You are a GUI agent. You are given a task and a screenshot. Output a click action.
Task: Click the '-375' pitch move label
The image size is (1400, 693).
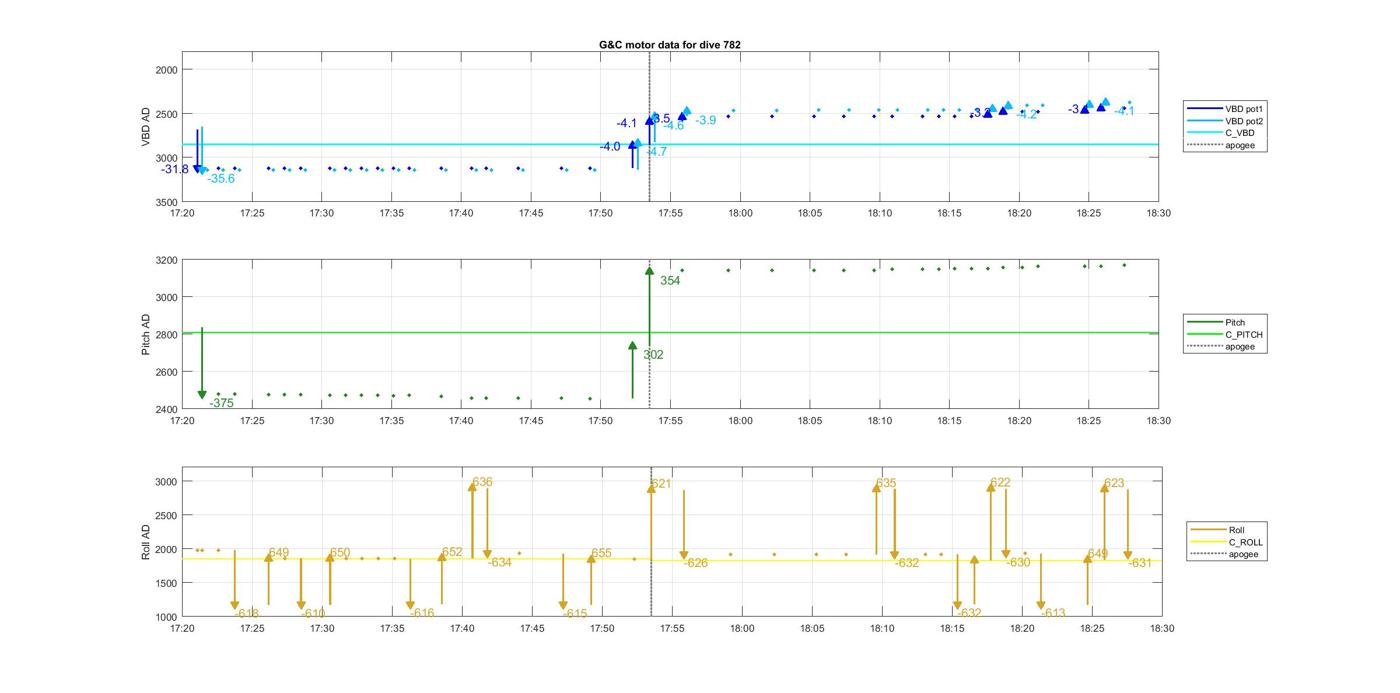coord(222,403)
